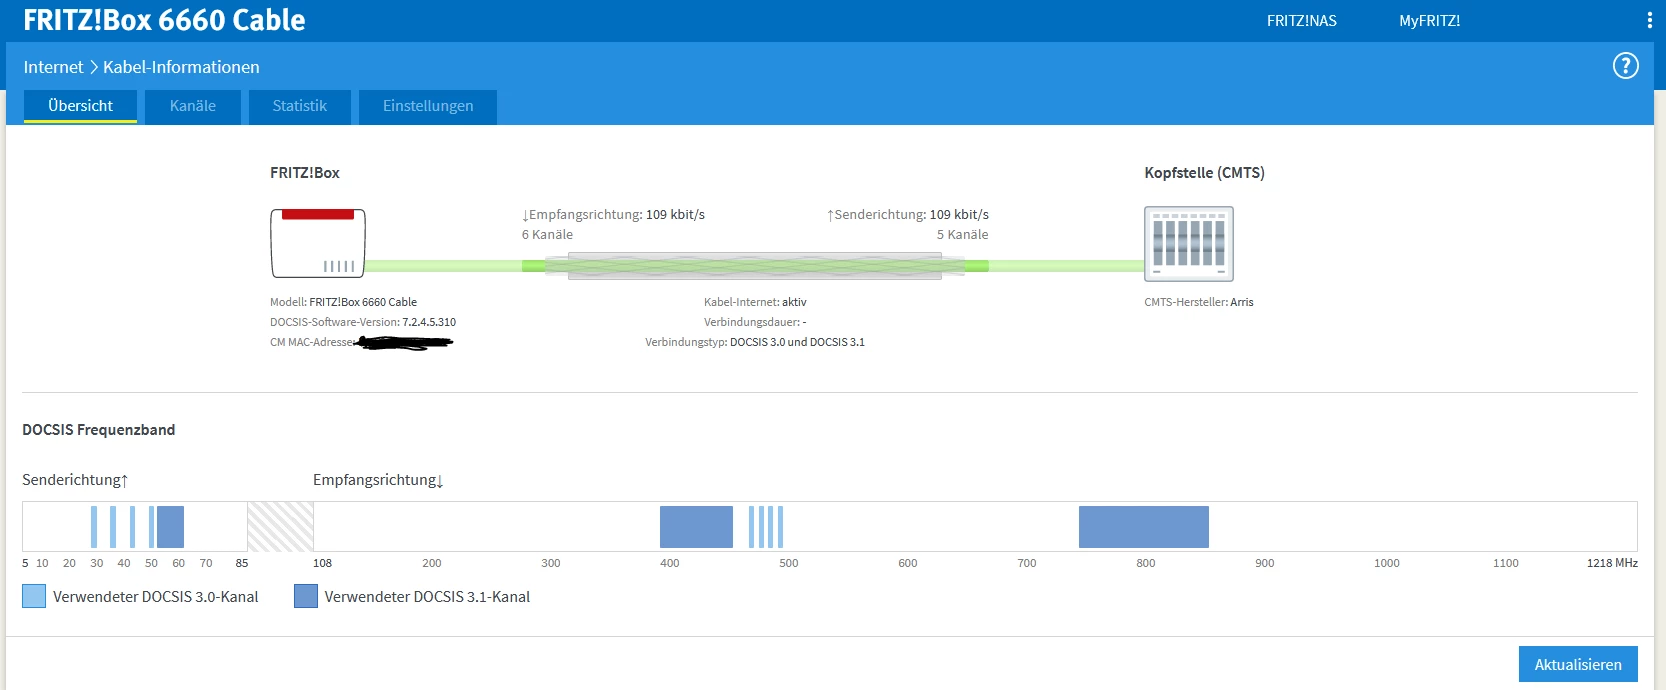
Task: Click the light blue DOCSIS 3.0 legend swatch
Action: pos(34,596)
